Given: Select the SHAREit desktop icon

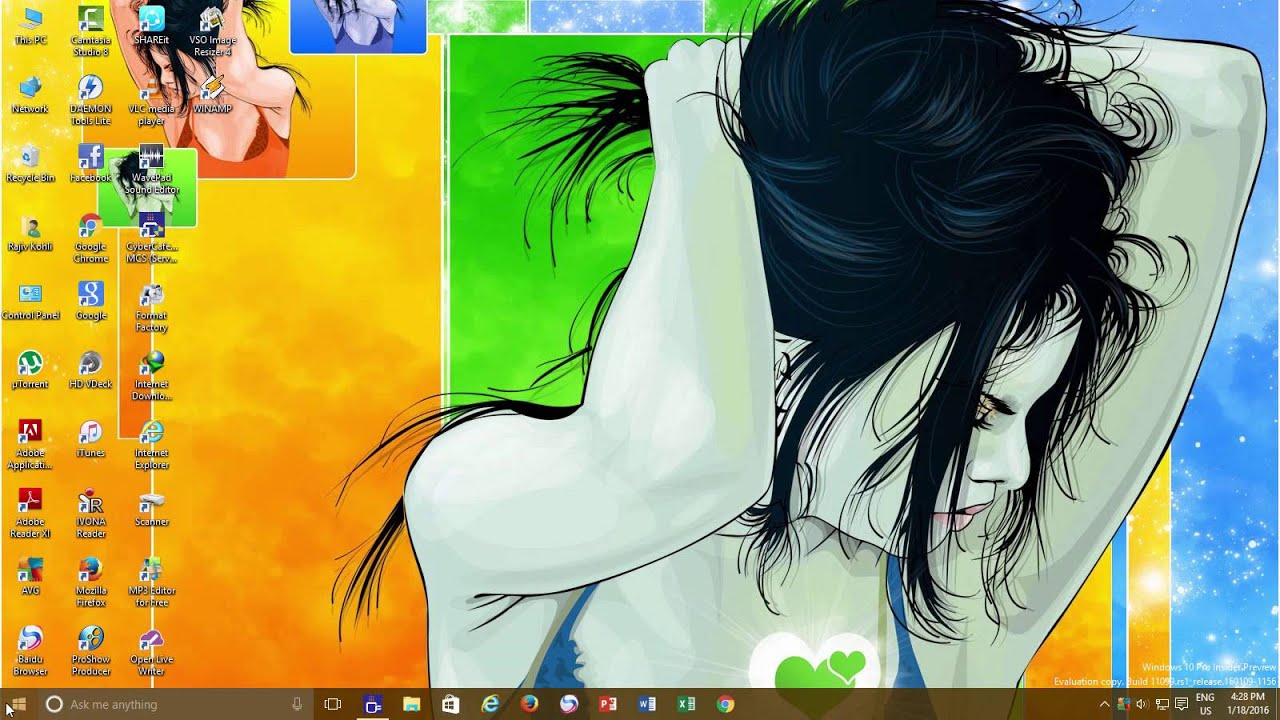Looking at the screenshot, I should coord(151,26).
